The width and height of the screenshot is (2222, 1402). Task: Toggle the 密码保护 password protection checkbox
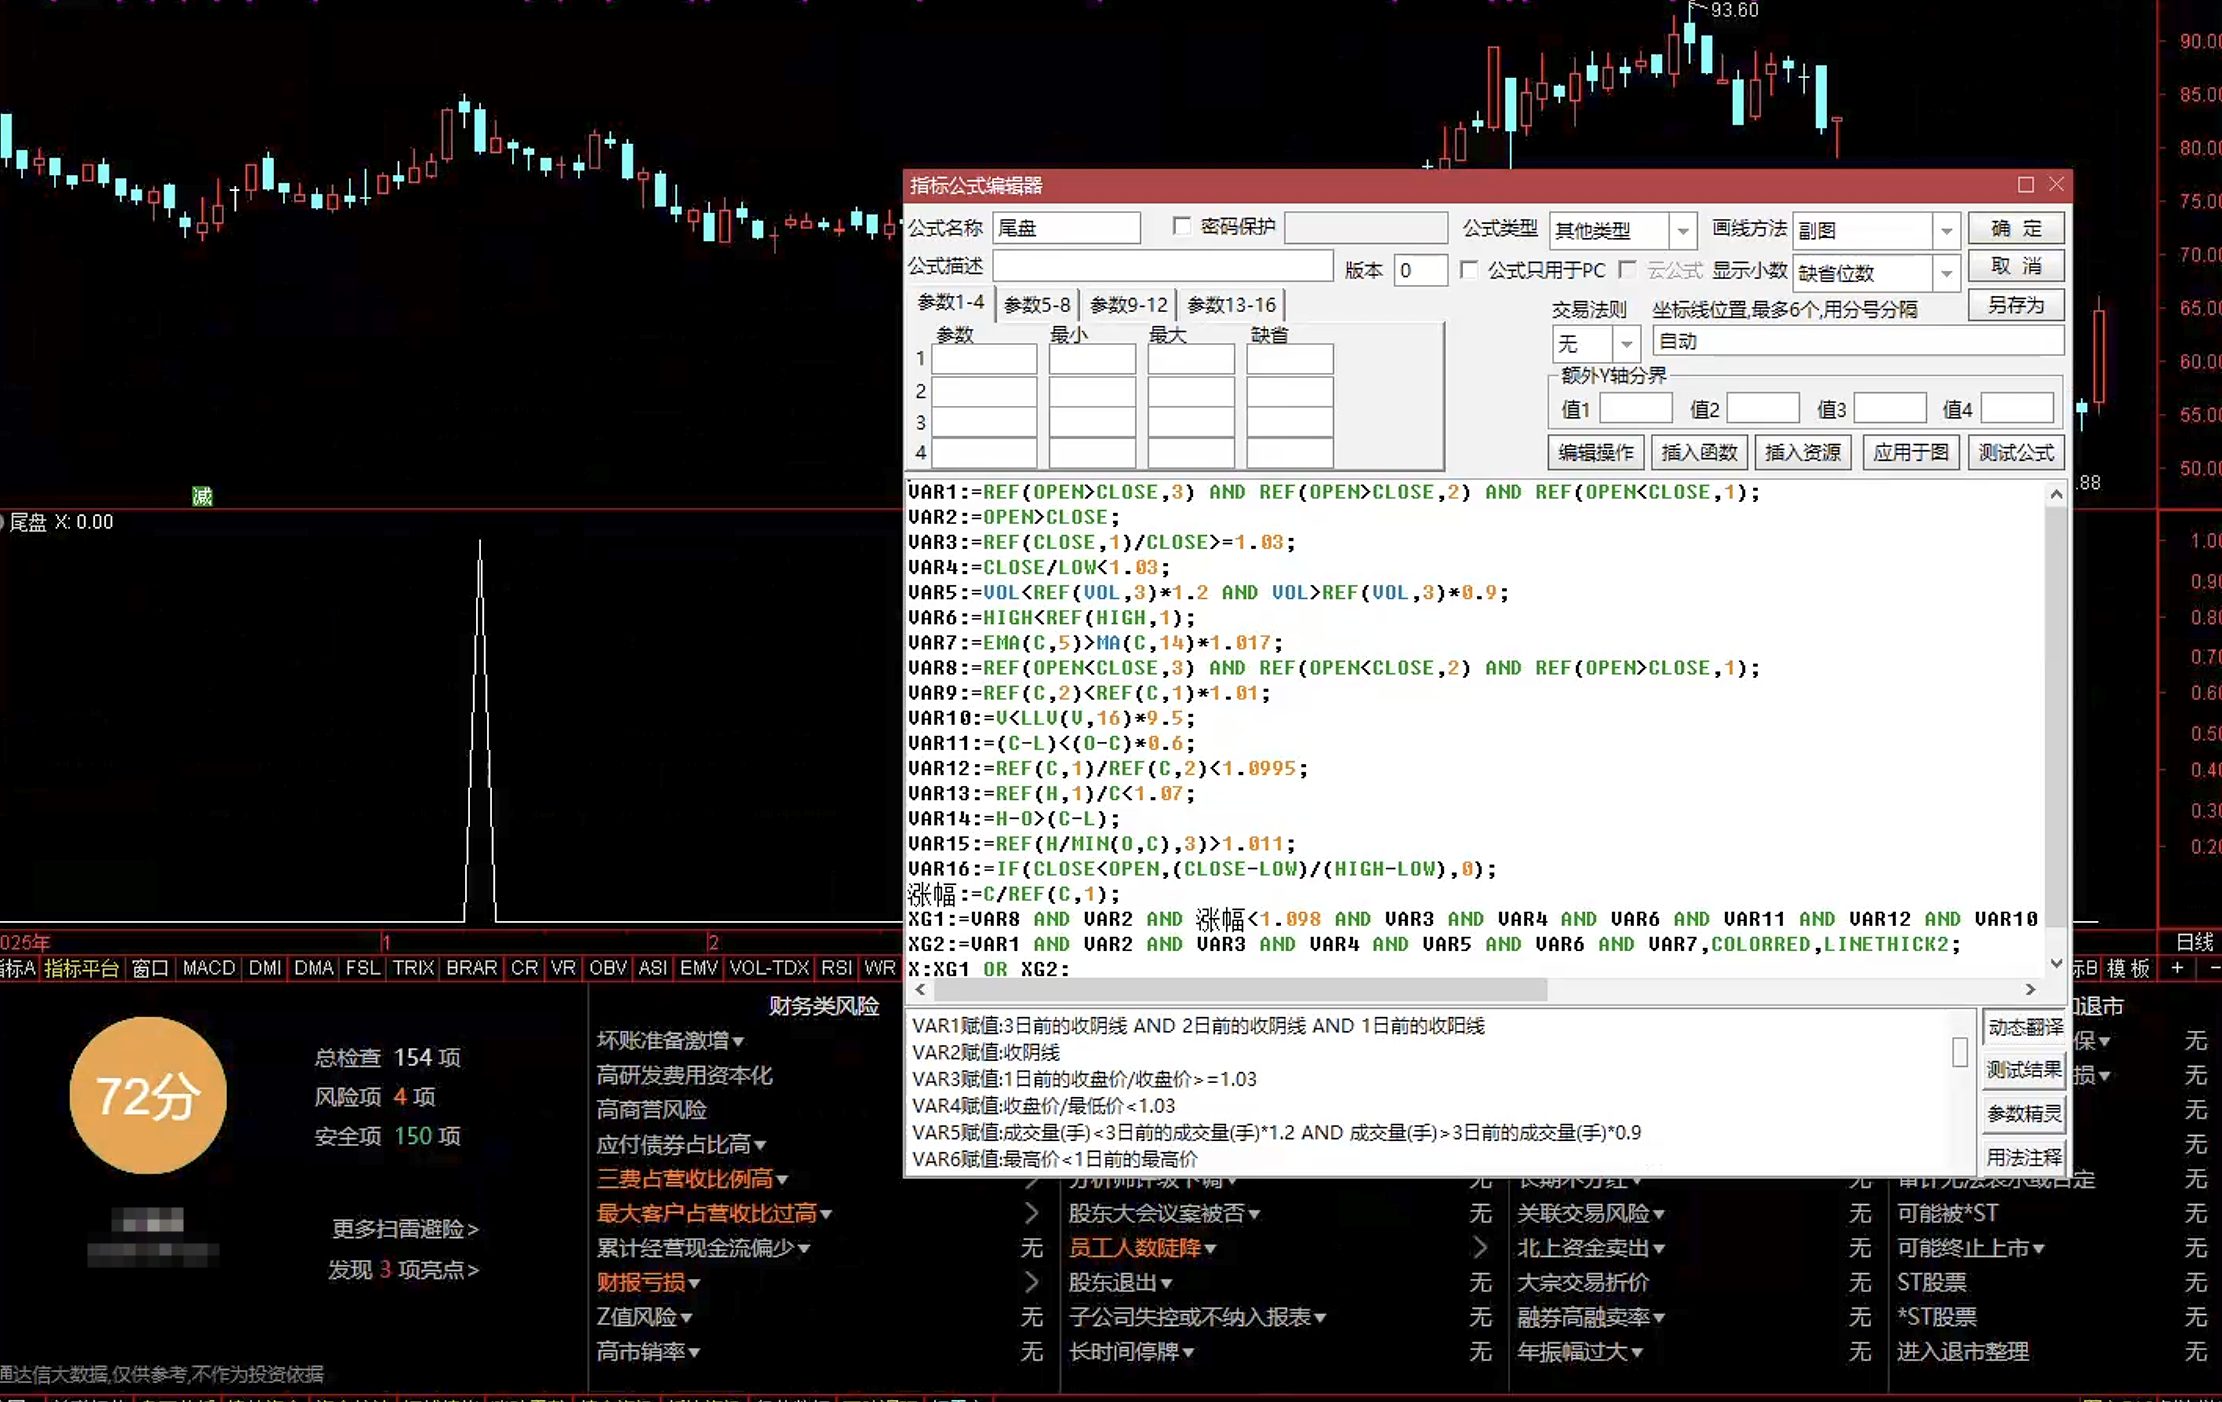click(x=1182, y=227)
